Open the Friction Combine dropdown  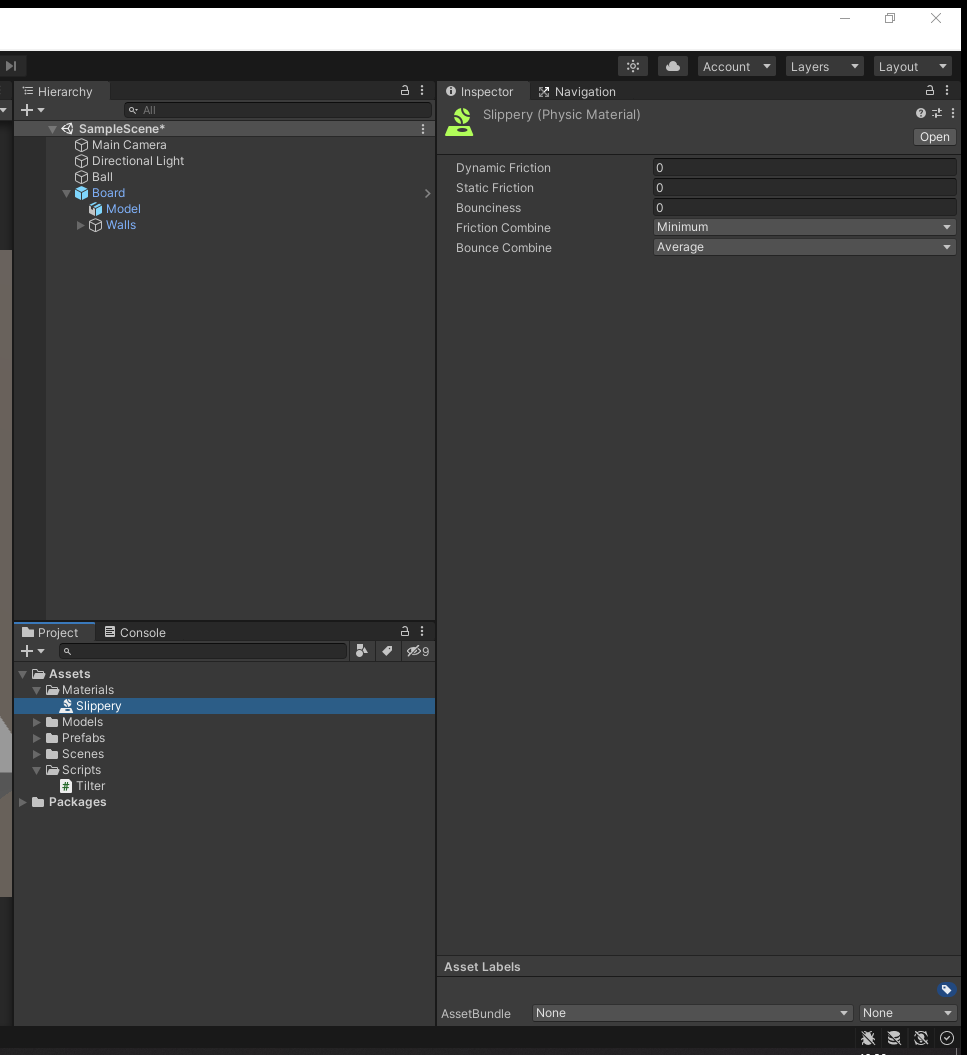pyautogui.click(x=804, y=227)
